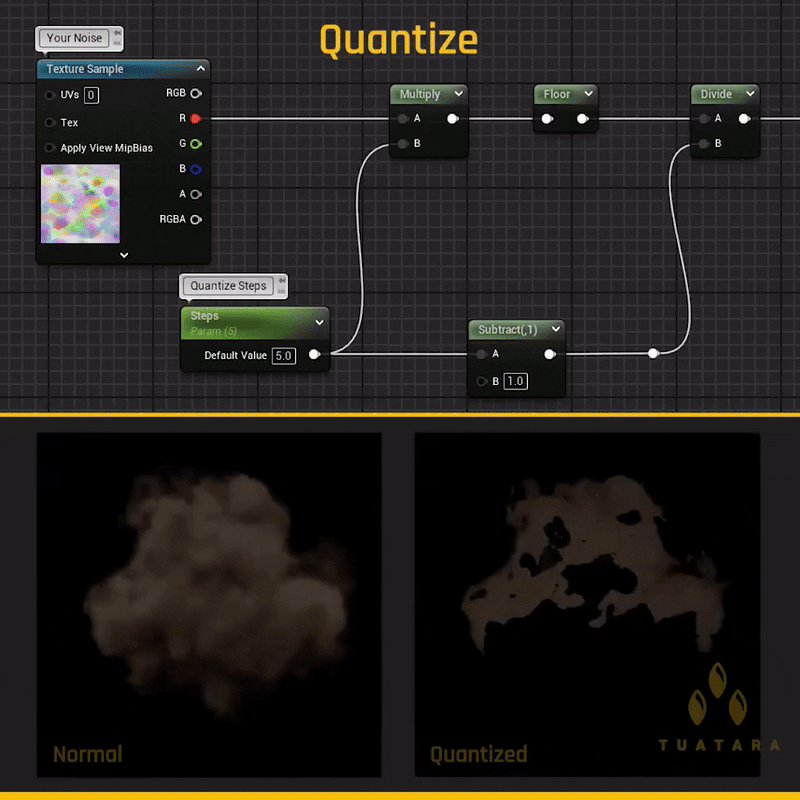Select the Divide node title
Viewport: 800px width, 800px height.
pos(716,94)
